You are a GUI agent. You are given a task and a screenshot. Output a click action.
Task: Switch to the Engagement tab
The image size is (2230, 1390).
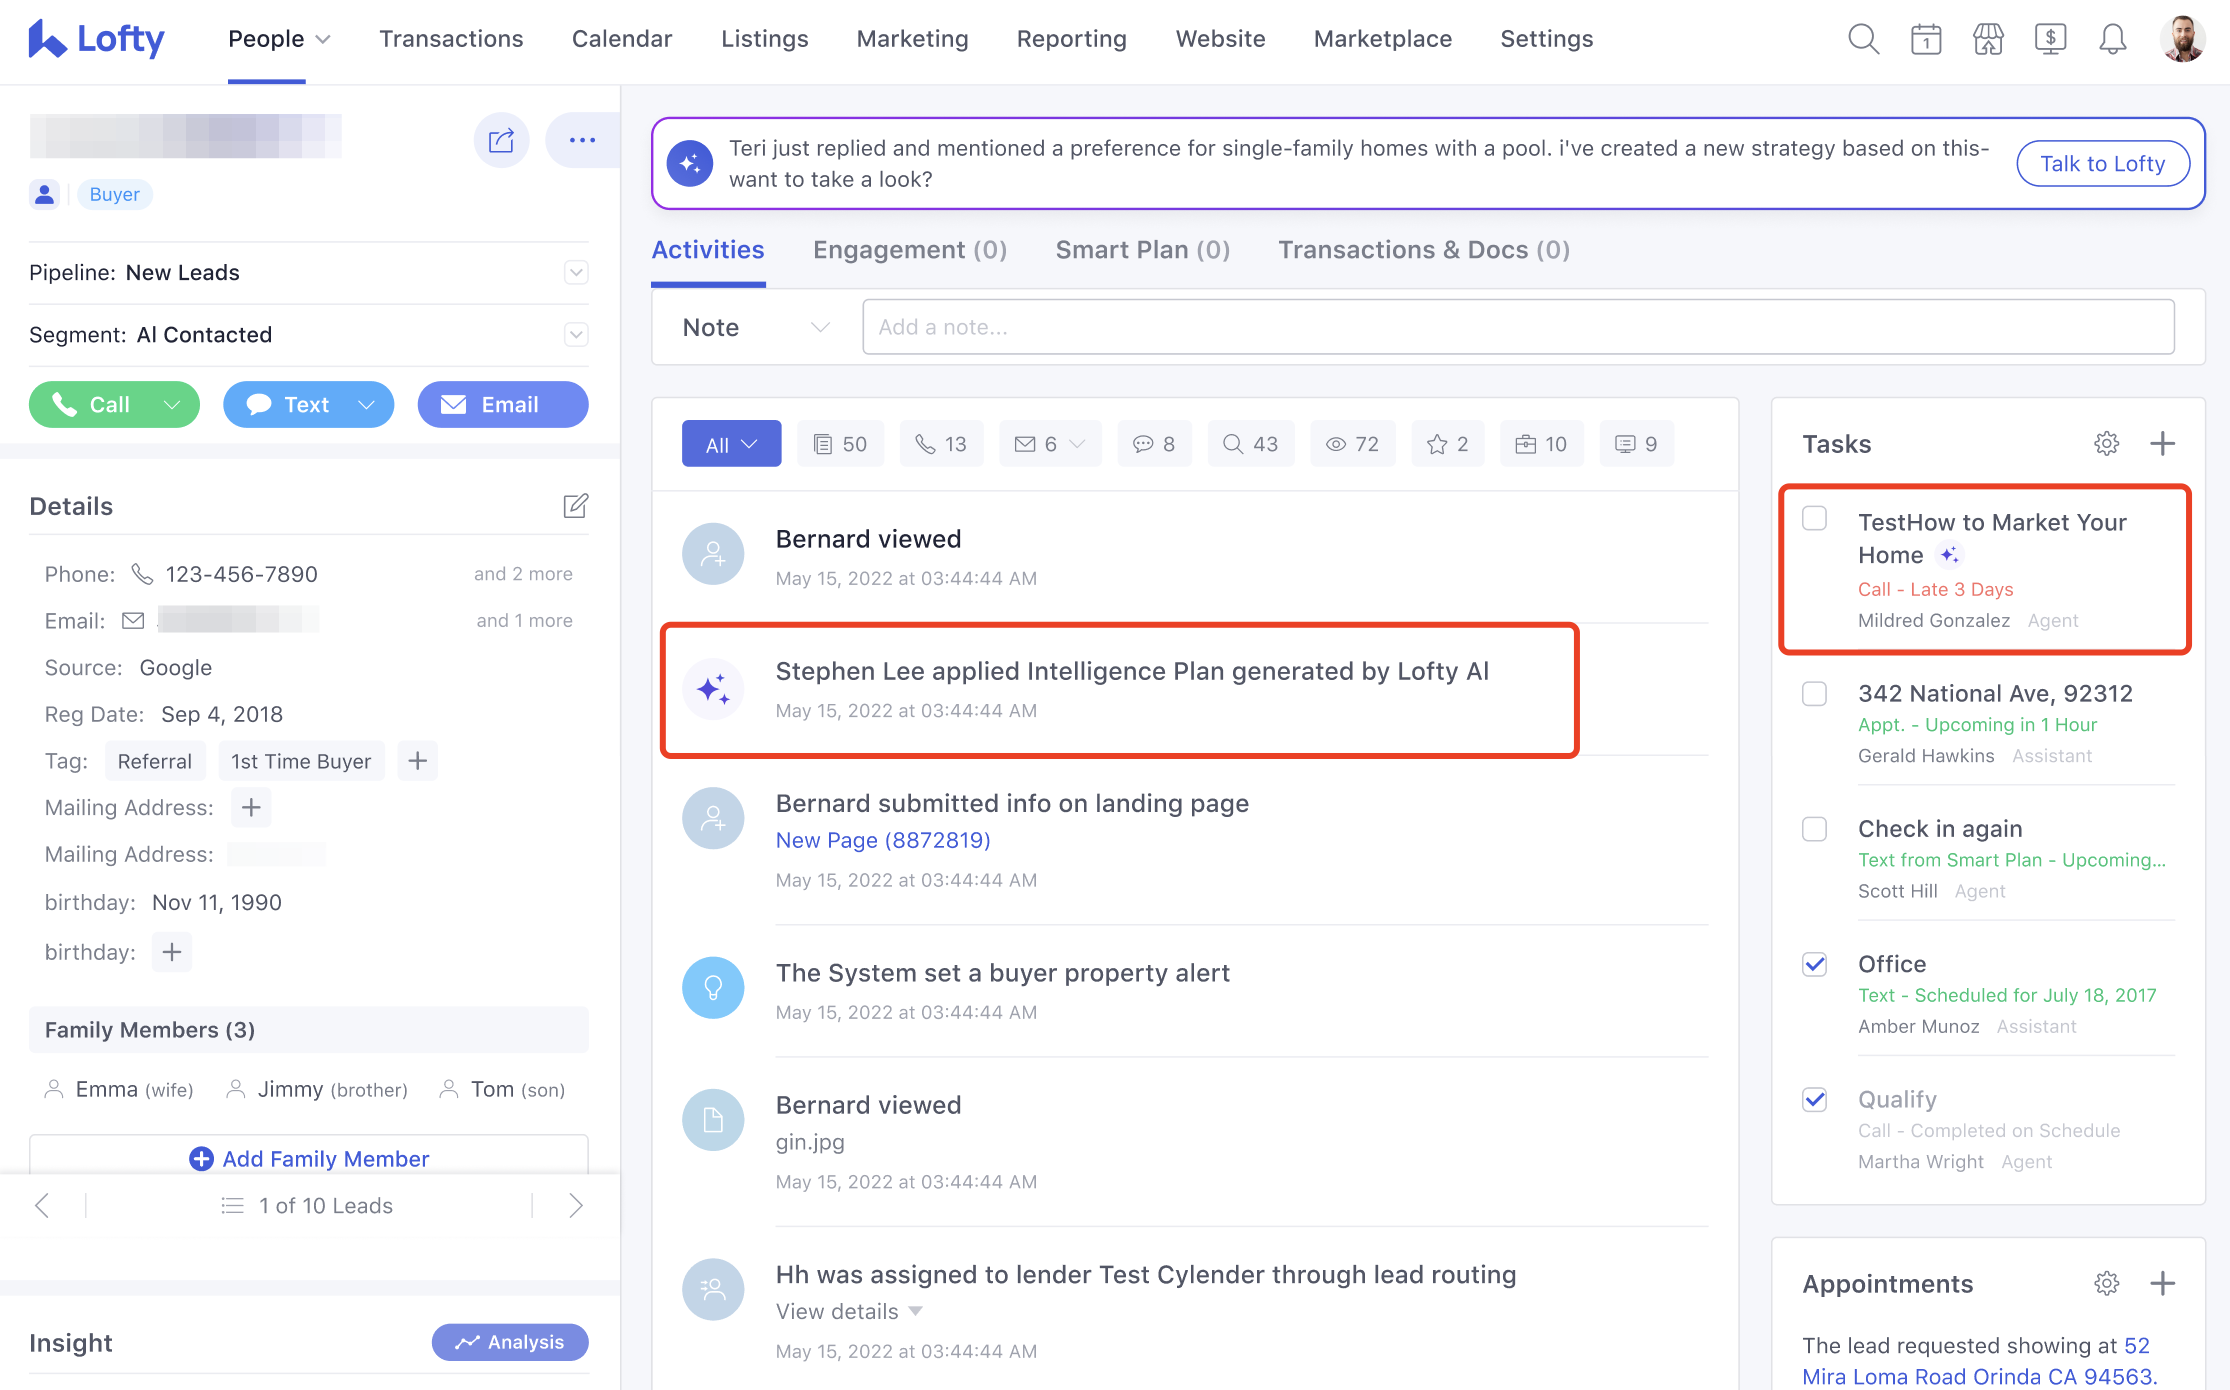pyautogui.click(x=909, y=250)
